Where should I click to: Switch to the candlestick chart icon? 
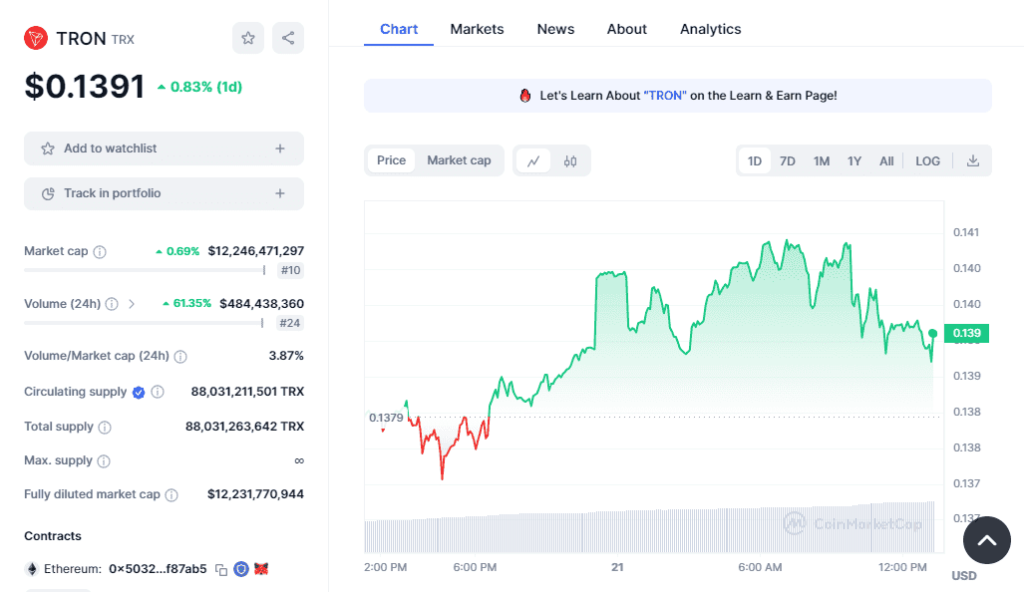coord(570,160)
